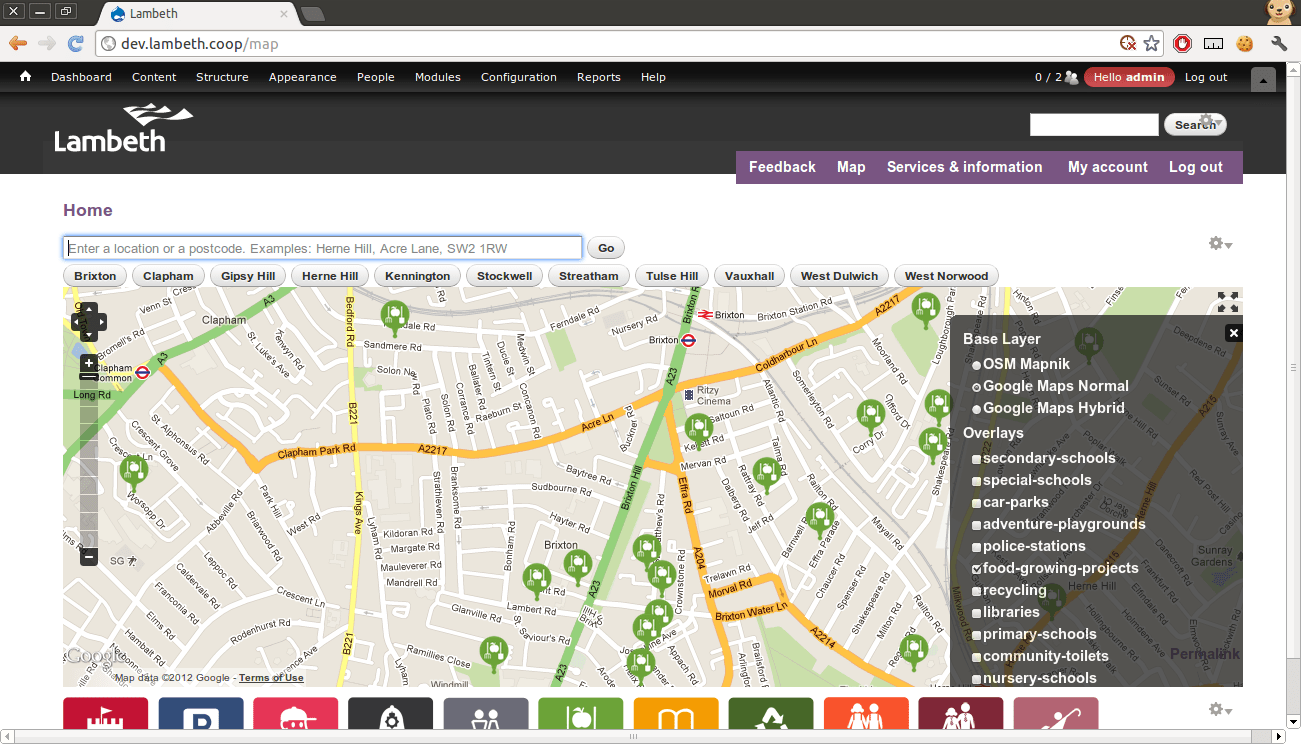This screenshot has height=744, width=1301.
Task: Click the Go button
Action: (606, 248)
